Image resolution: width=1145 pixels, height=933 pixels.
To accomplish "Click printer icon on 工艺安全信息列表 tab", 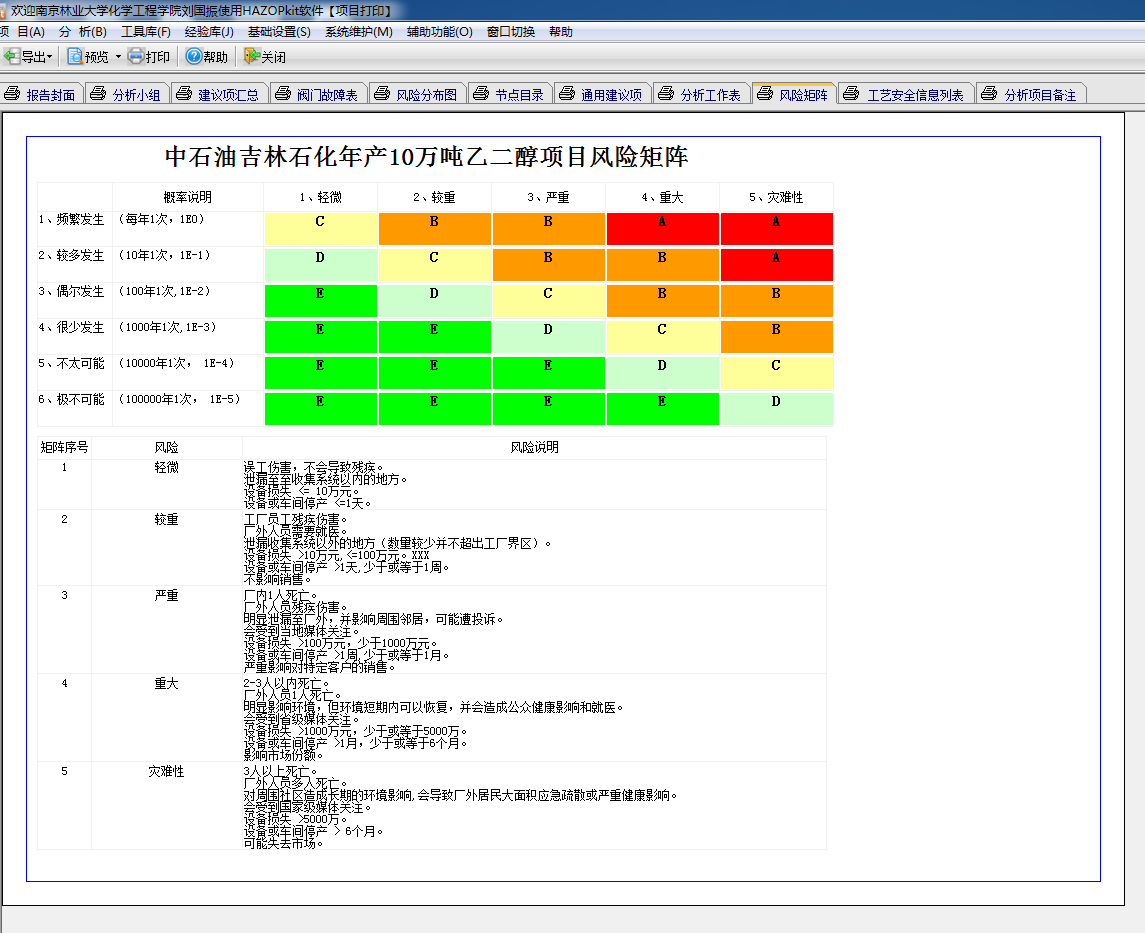I will click(851, 93).
